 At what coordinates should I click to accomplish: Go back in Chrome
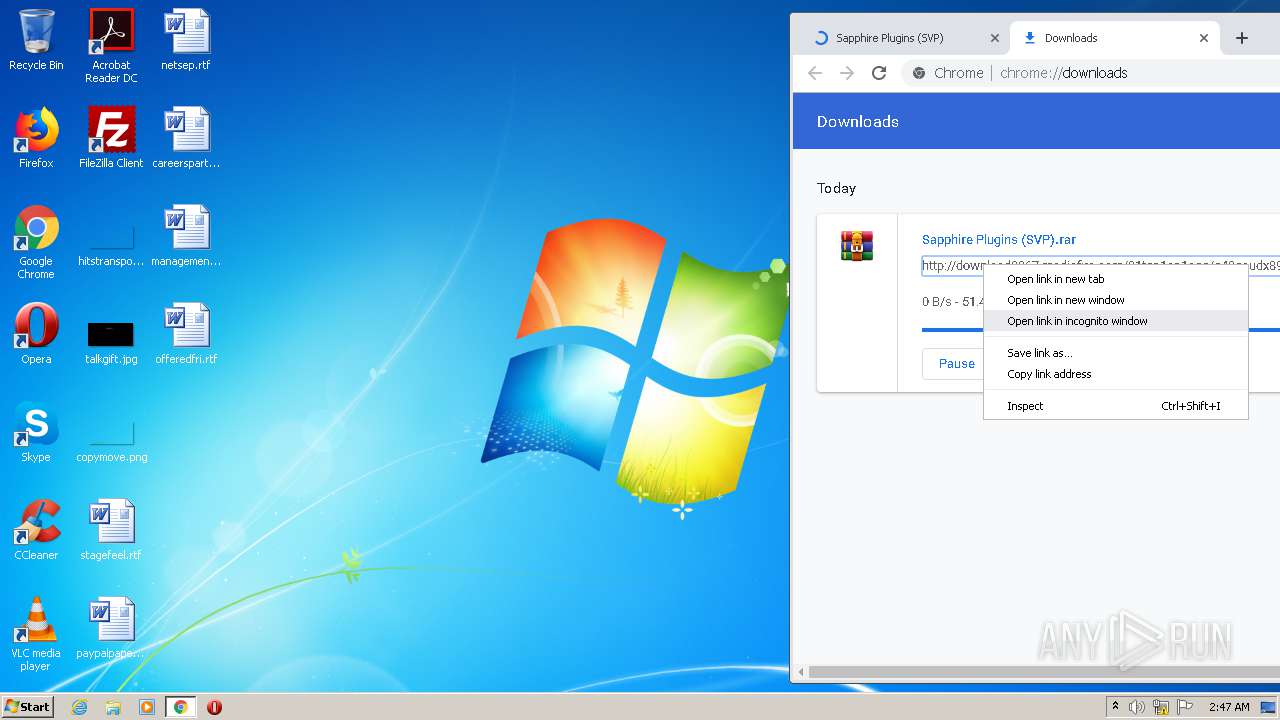[815, 73]
